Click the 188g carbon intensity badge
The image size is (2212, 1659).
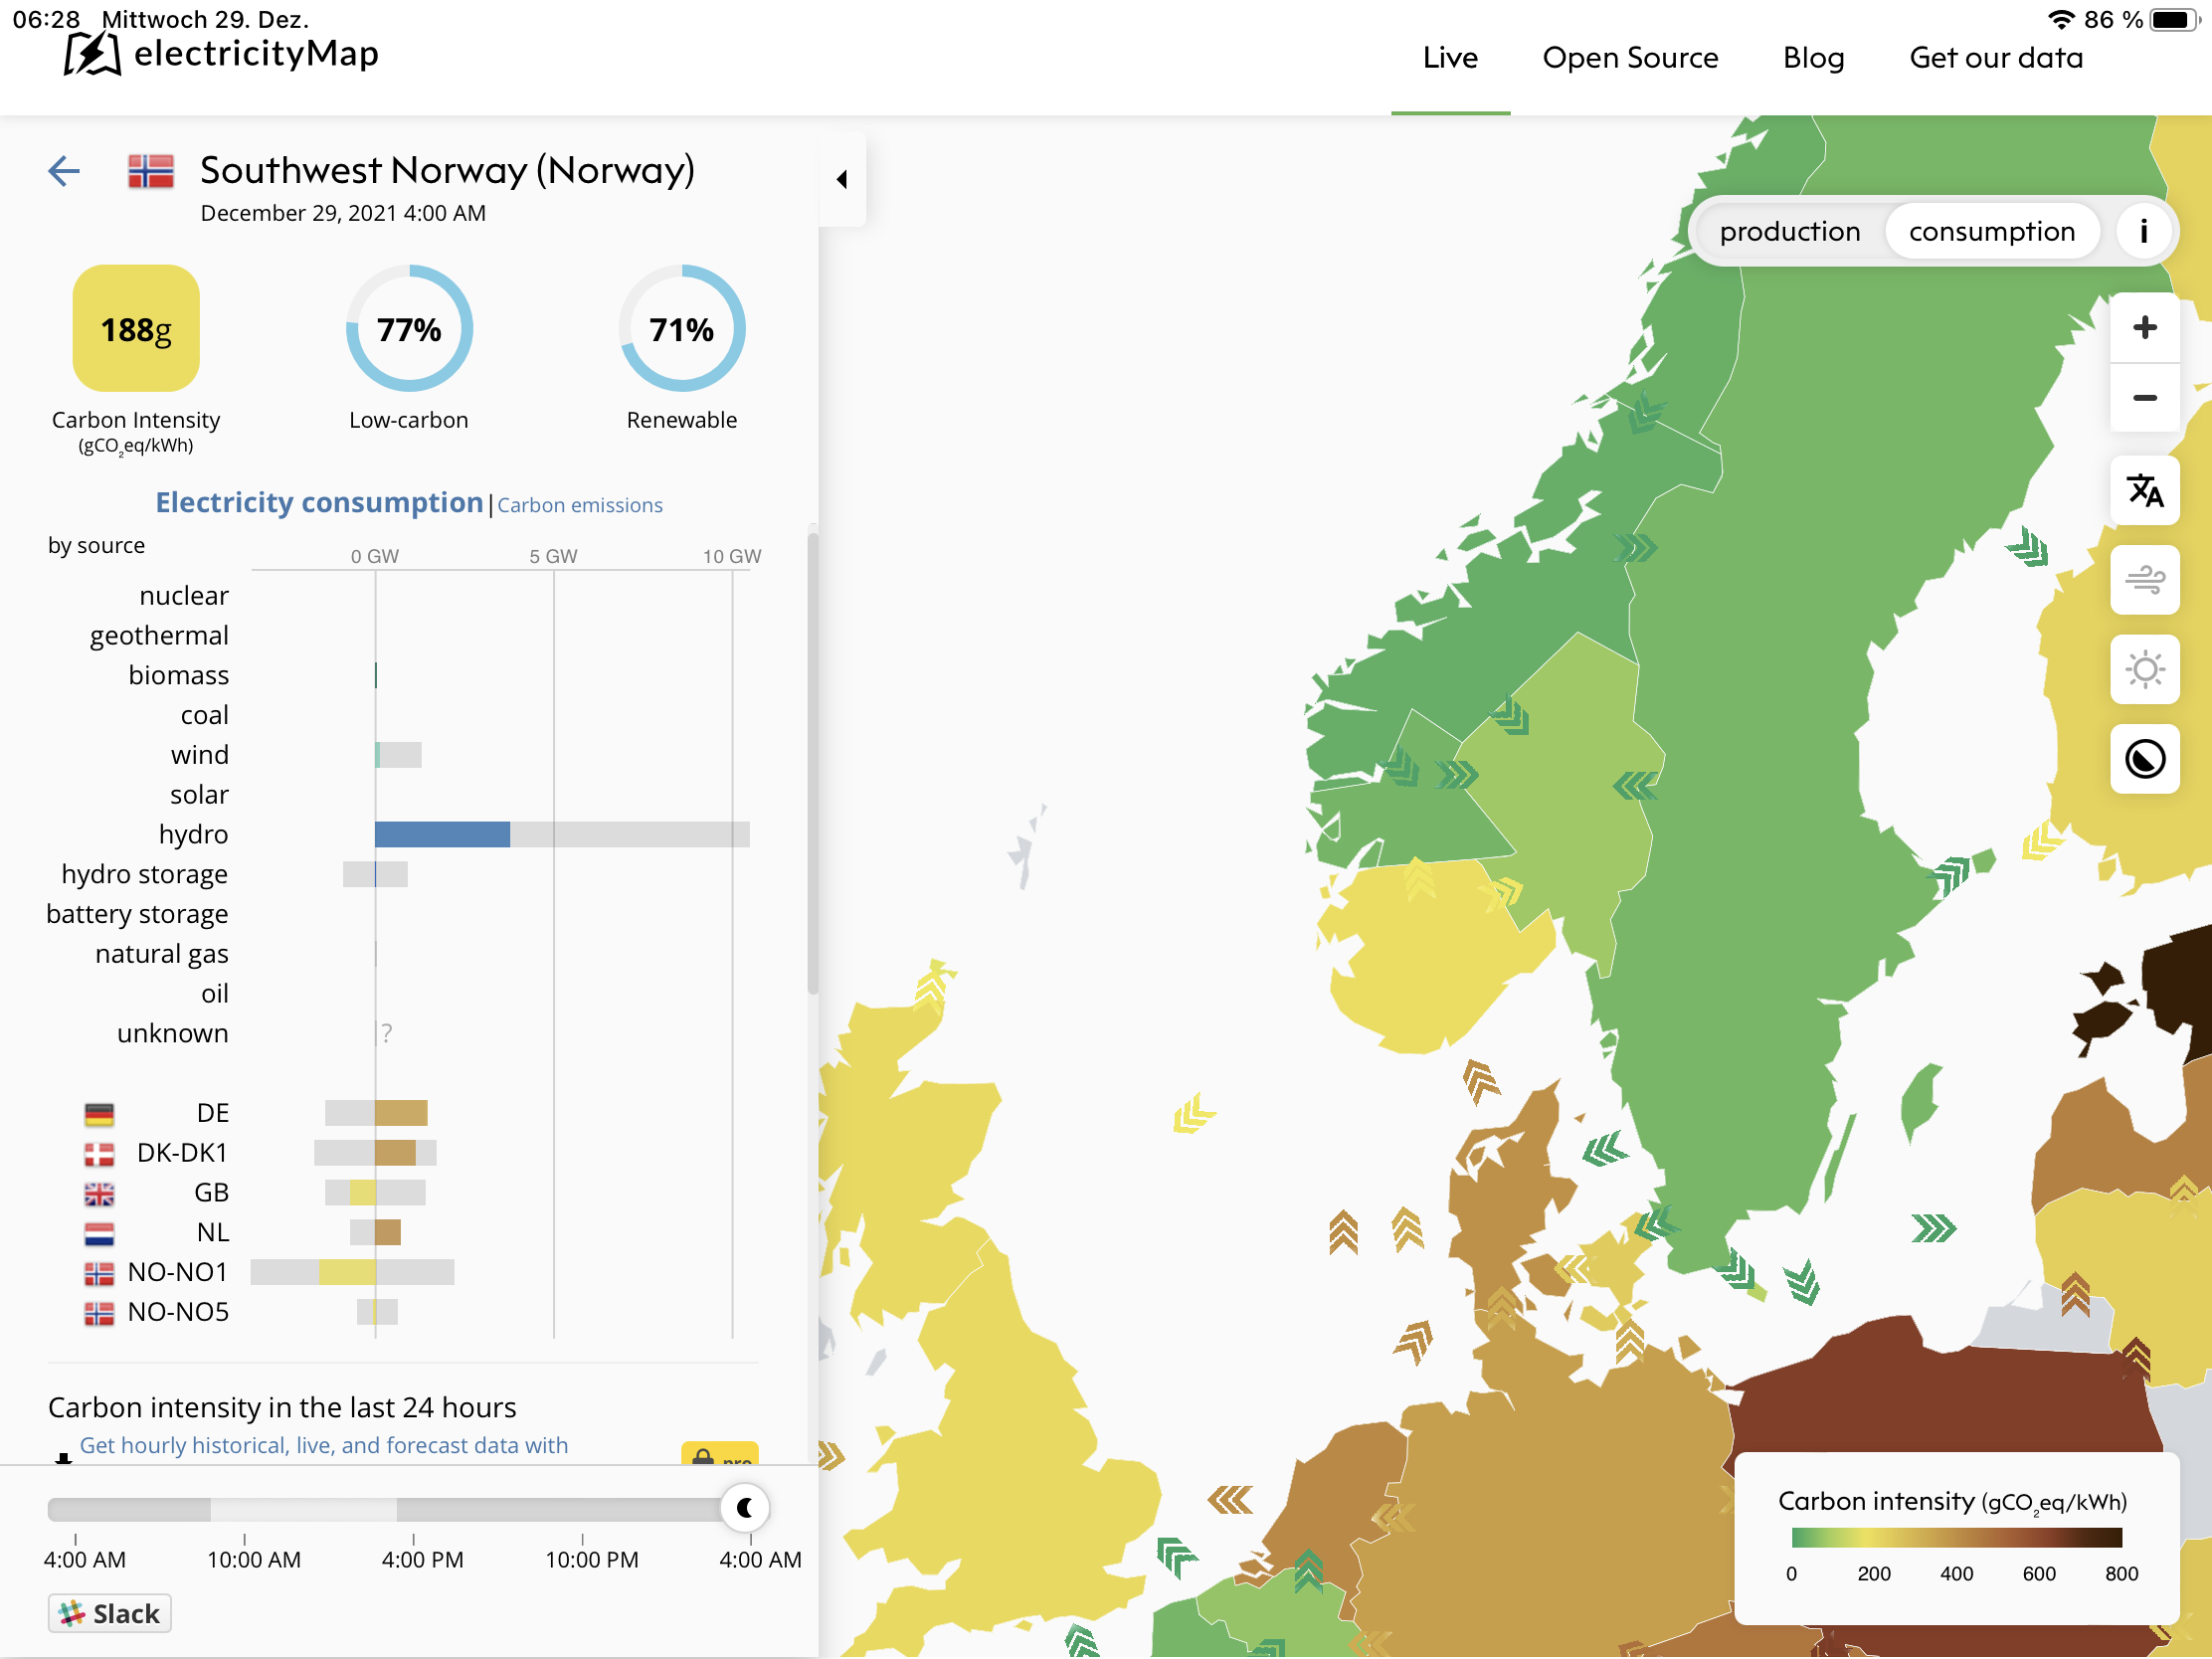pyautogui.click(x=136, y=328)
